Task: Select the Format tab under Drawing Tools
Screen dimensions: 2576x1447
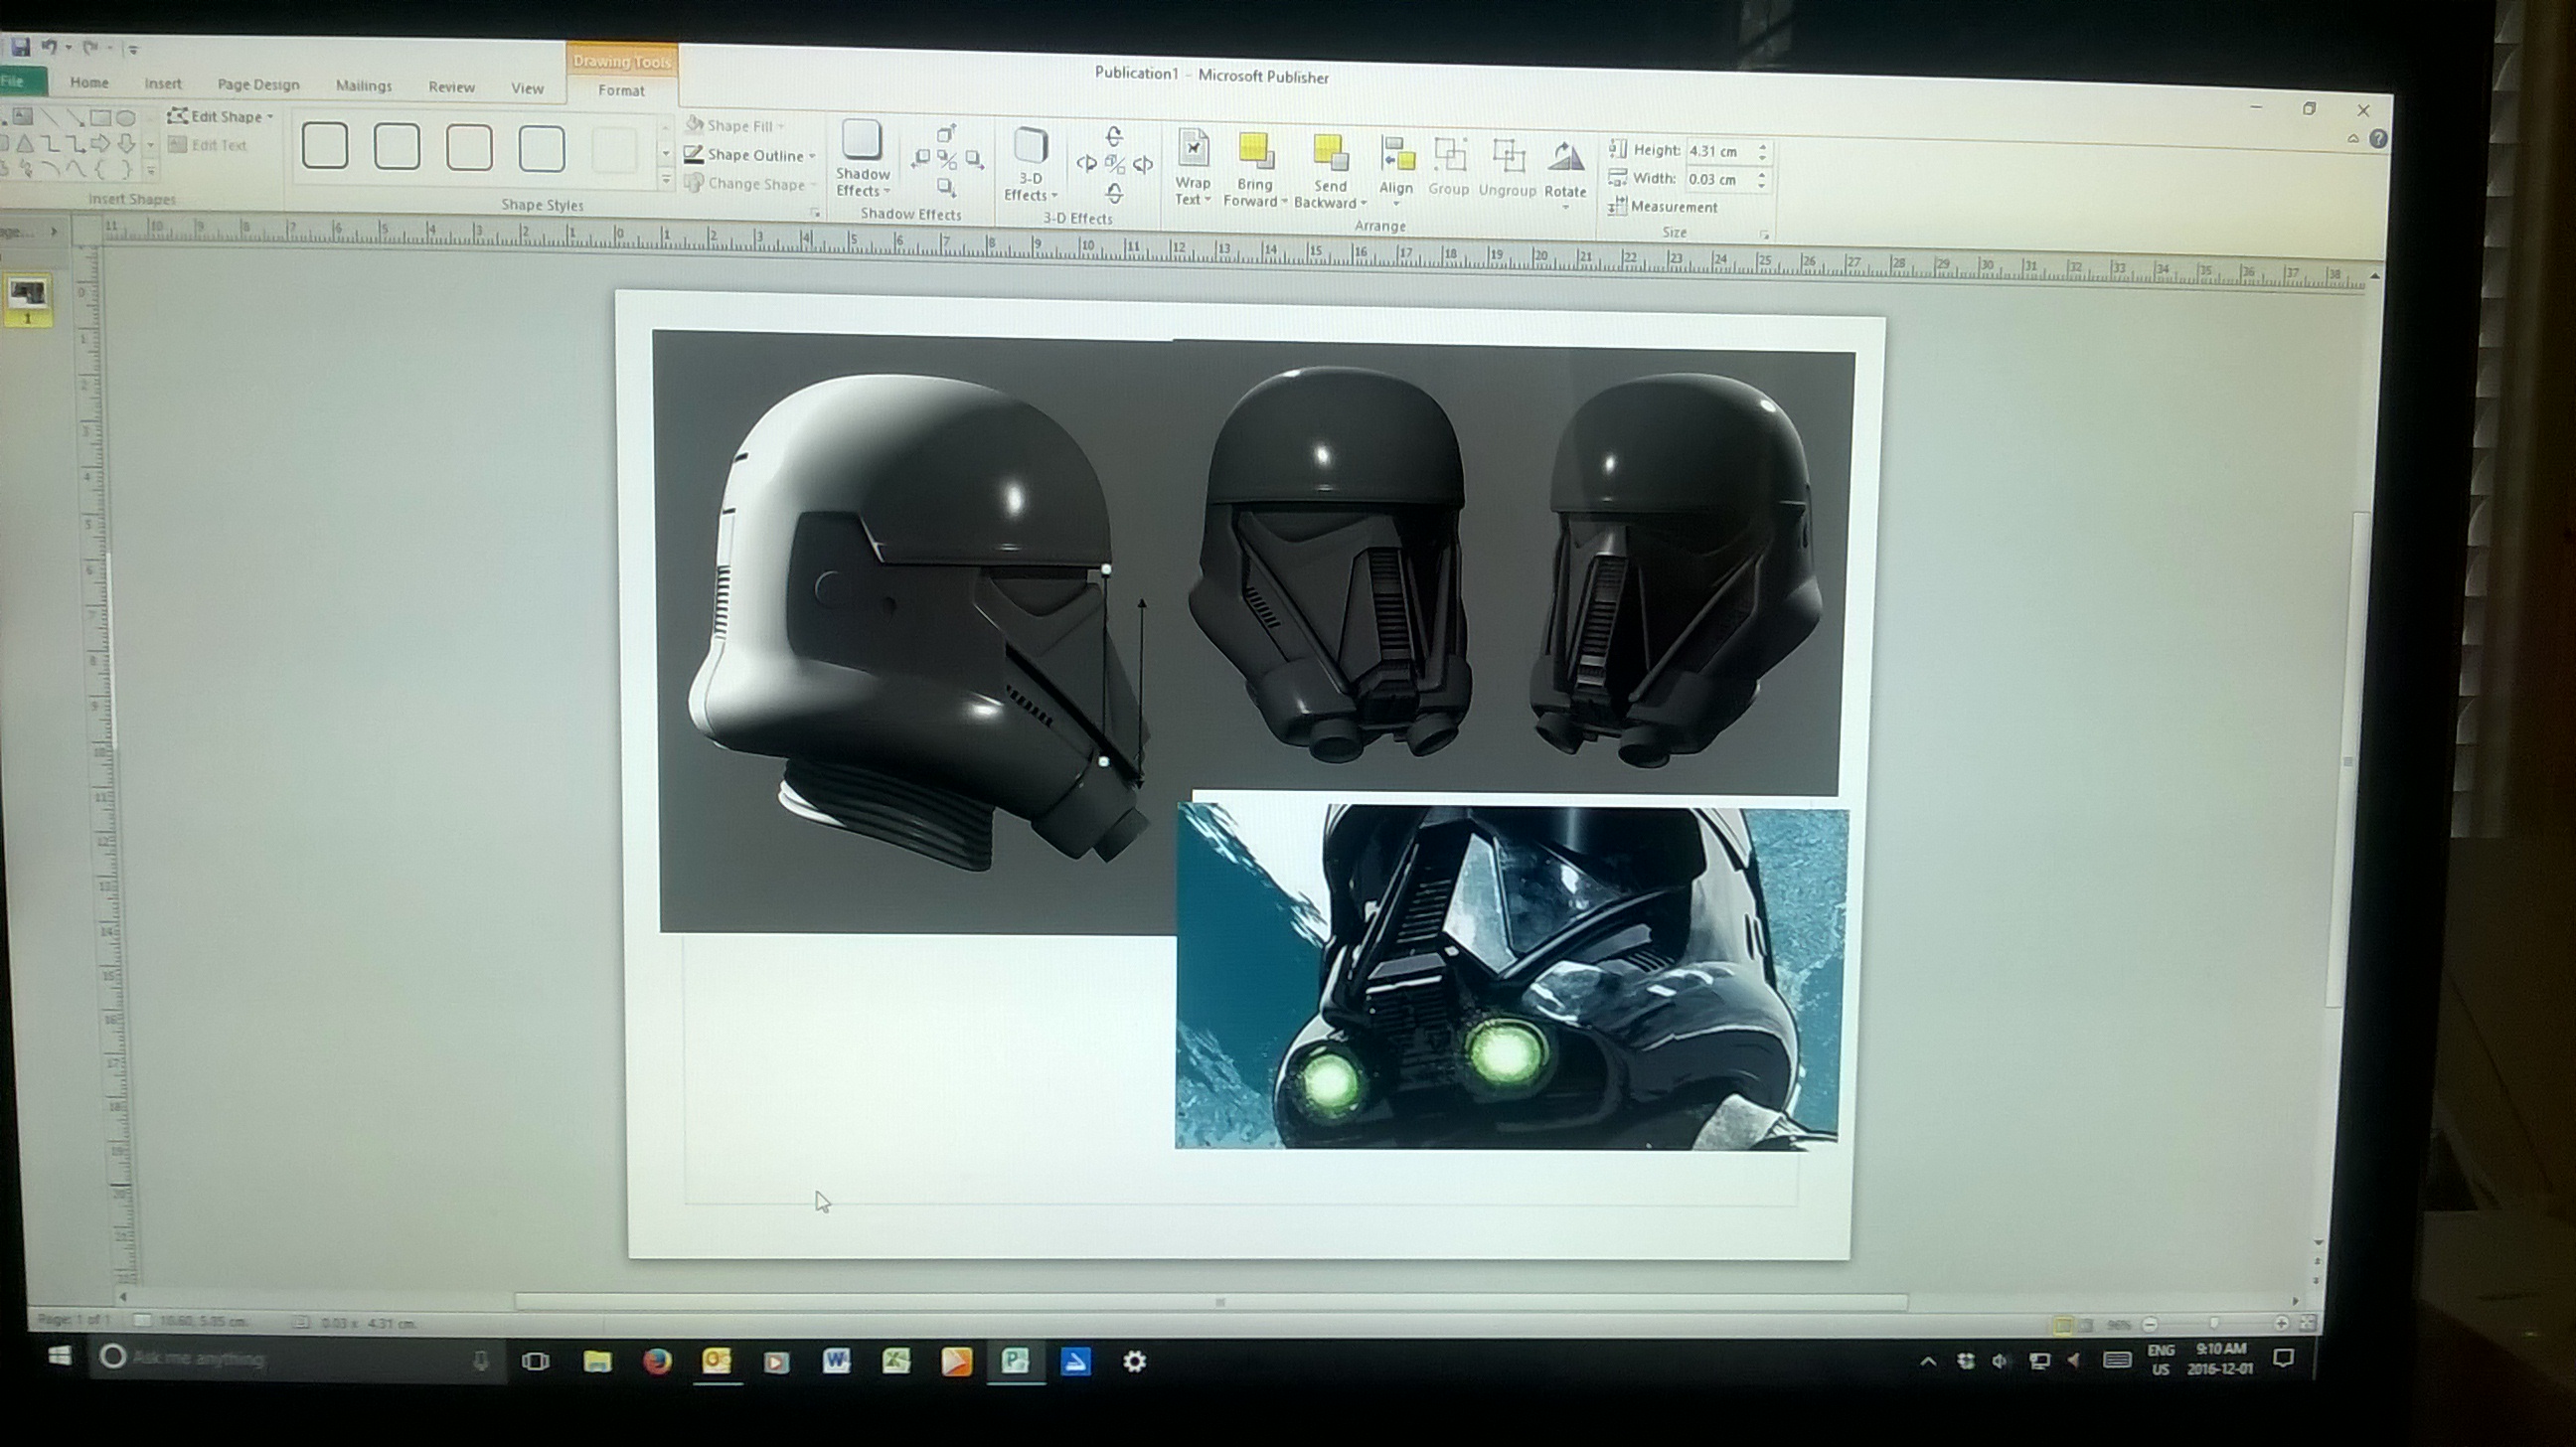Action: coord(621,90)
